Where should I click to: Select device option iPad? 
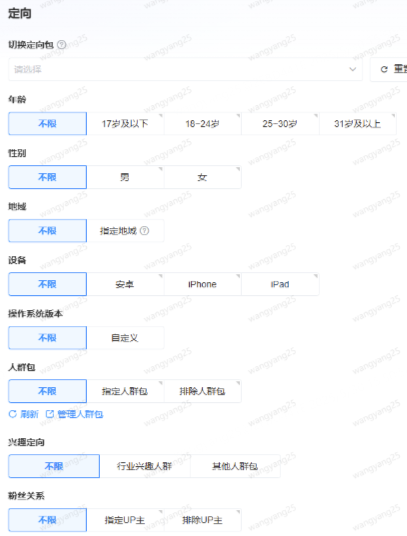click(x=280, y=284)
